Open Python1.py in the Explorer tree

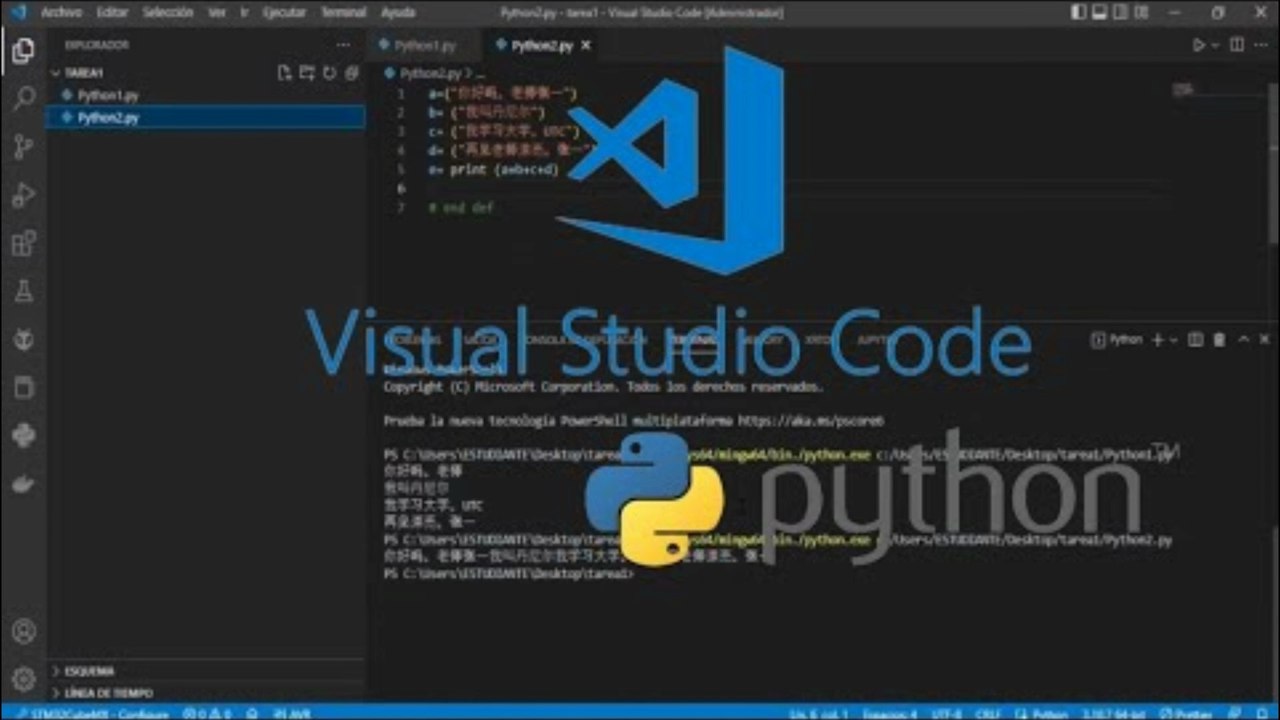(206, 95)
